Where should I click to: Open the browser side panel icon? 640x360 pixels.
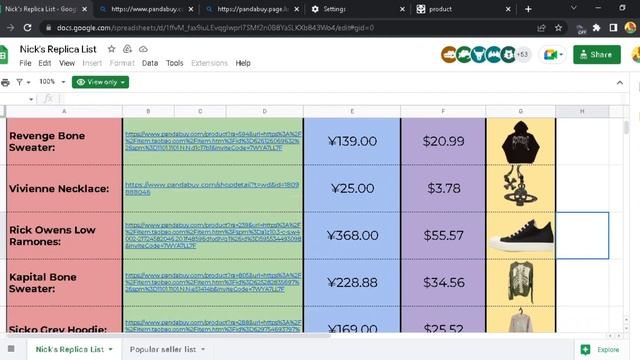pos(613,28)
